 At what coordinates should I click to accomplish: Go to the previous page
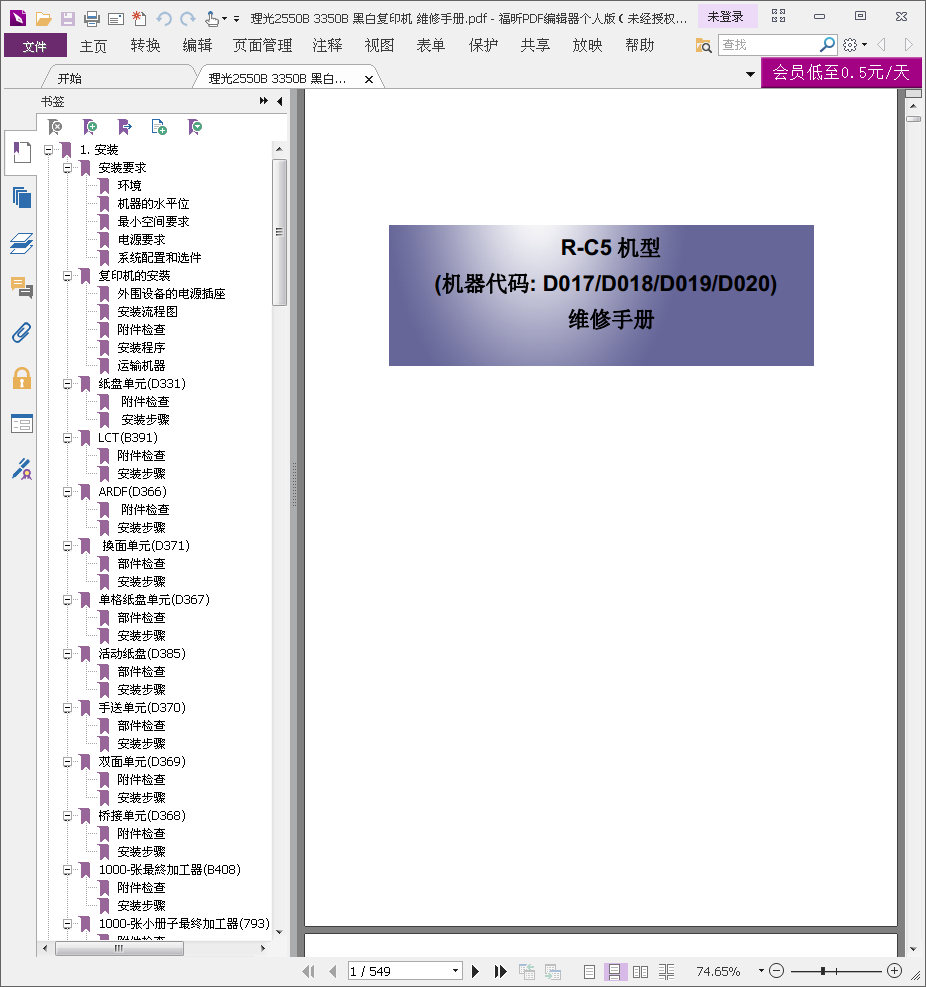[332, 971]
